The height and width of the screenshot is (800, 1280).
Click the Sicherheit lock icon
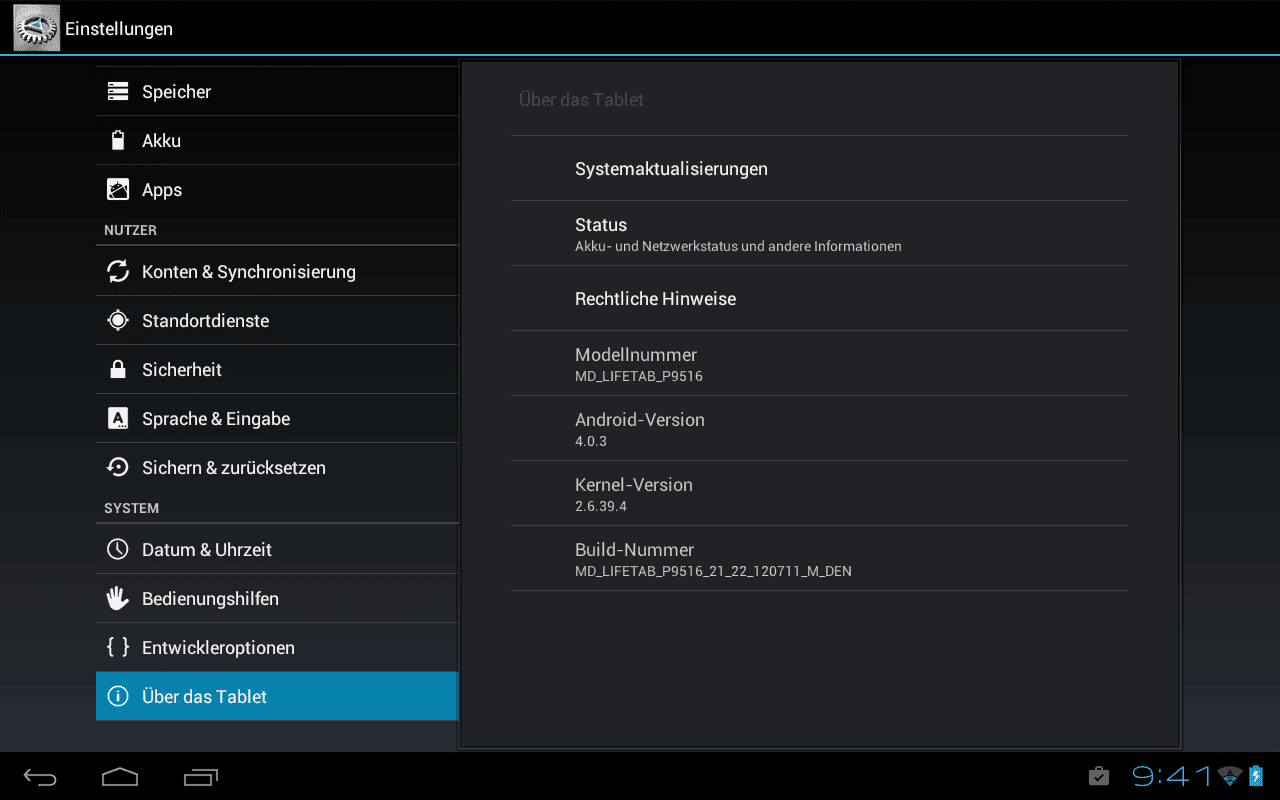[118, 369]
